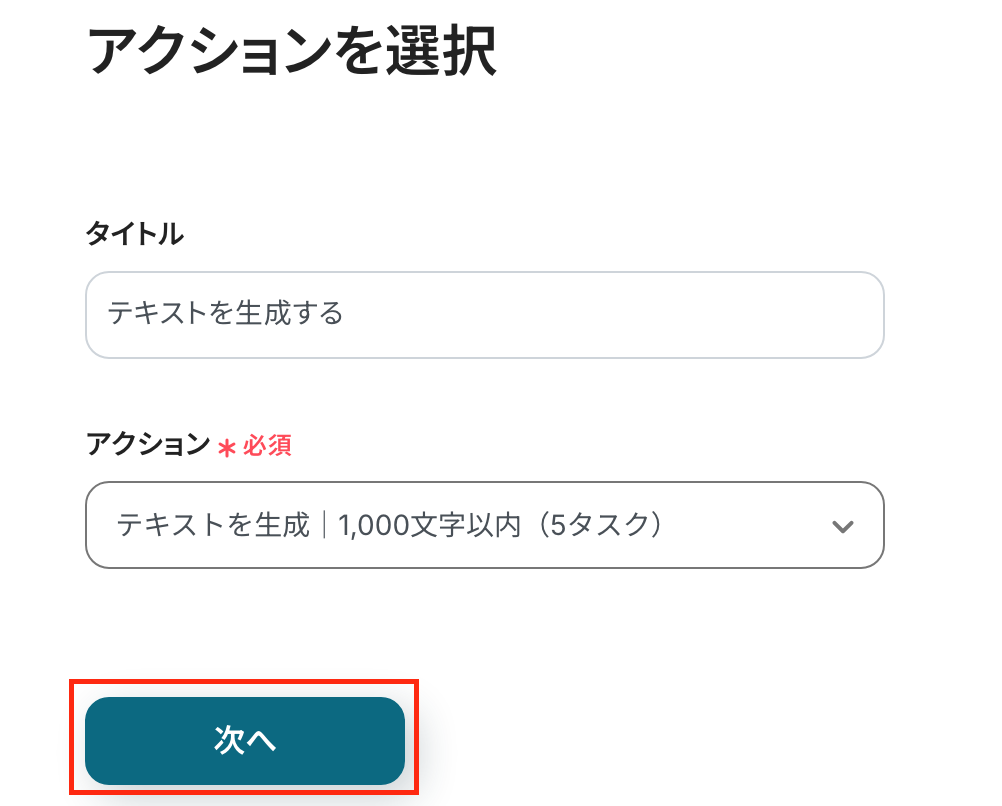The height and width of the screenshot is (806, 1002).
Task: Click the 次 character on the teal button
Action: tap(229, 740)
